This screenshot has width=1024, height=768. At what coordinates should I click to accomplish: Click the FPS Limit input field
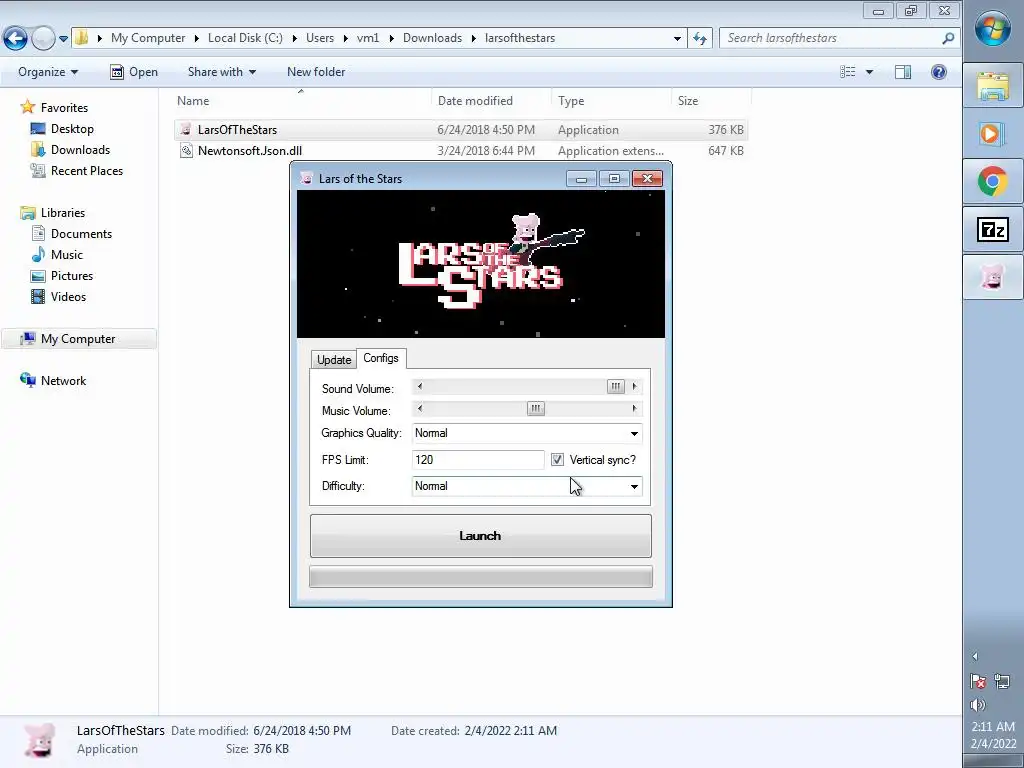[478, 460]
